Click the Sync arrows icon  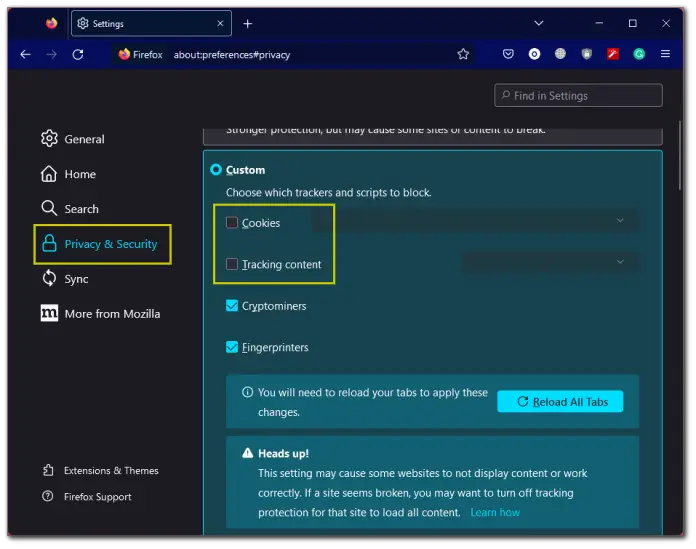(x=49, y=278)
